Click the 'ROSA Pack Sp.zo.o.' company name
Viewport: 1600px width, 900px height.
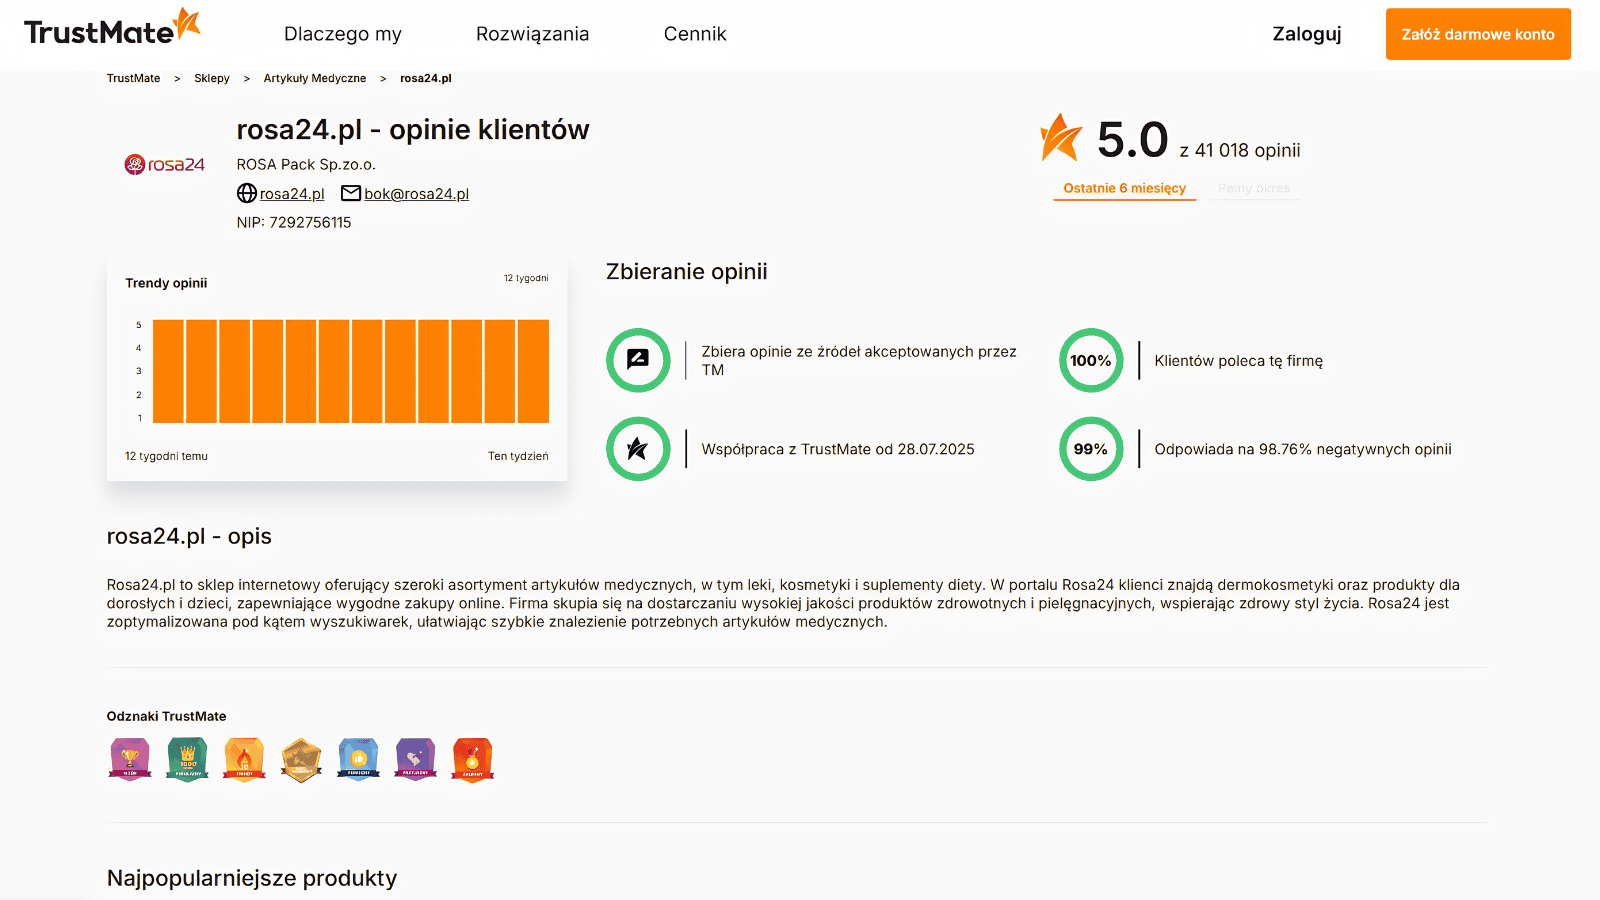coord(306,164)
